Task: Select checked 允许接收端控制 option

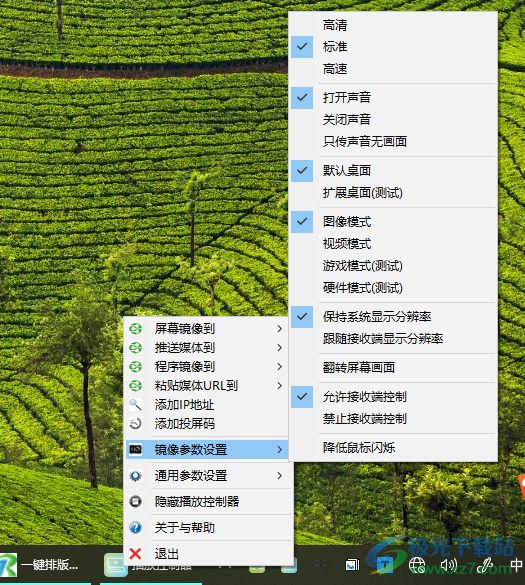Action: (393, 397)
